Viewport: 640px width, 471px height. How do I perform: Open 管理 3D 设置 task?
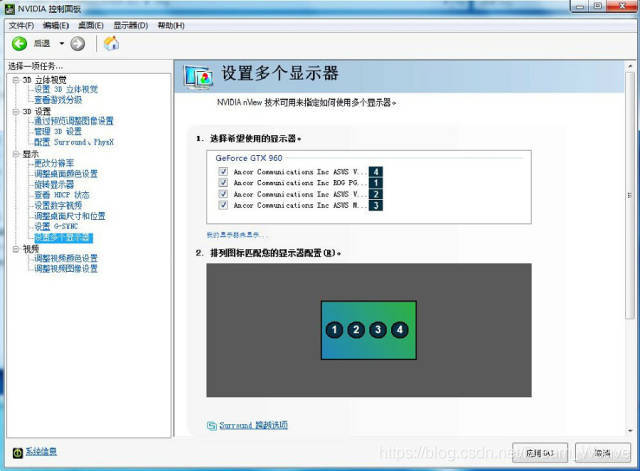coord(58,131)
